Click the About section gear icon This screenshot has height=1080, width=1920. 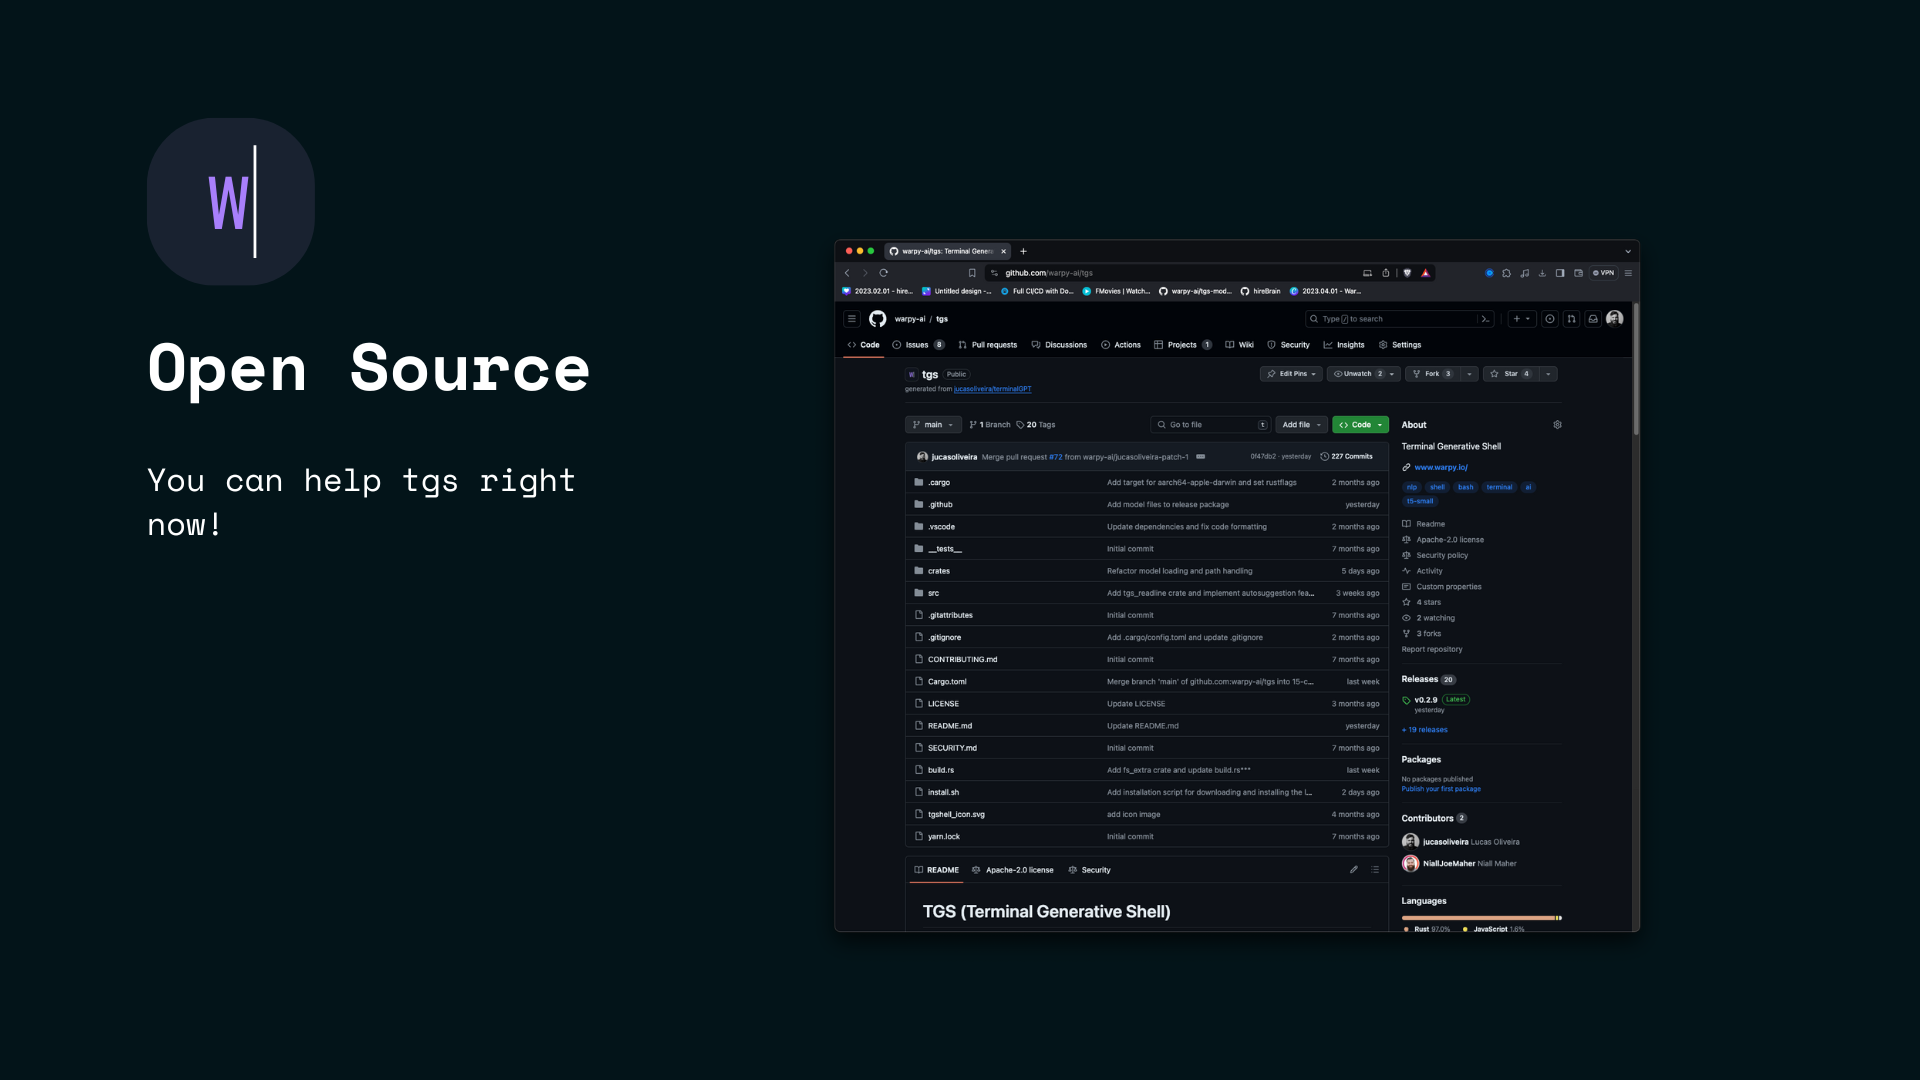1557,425
